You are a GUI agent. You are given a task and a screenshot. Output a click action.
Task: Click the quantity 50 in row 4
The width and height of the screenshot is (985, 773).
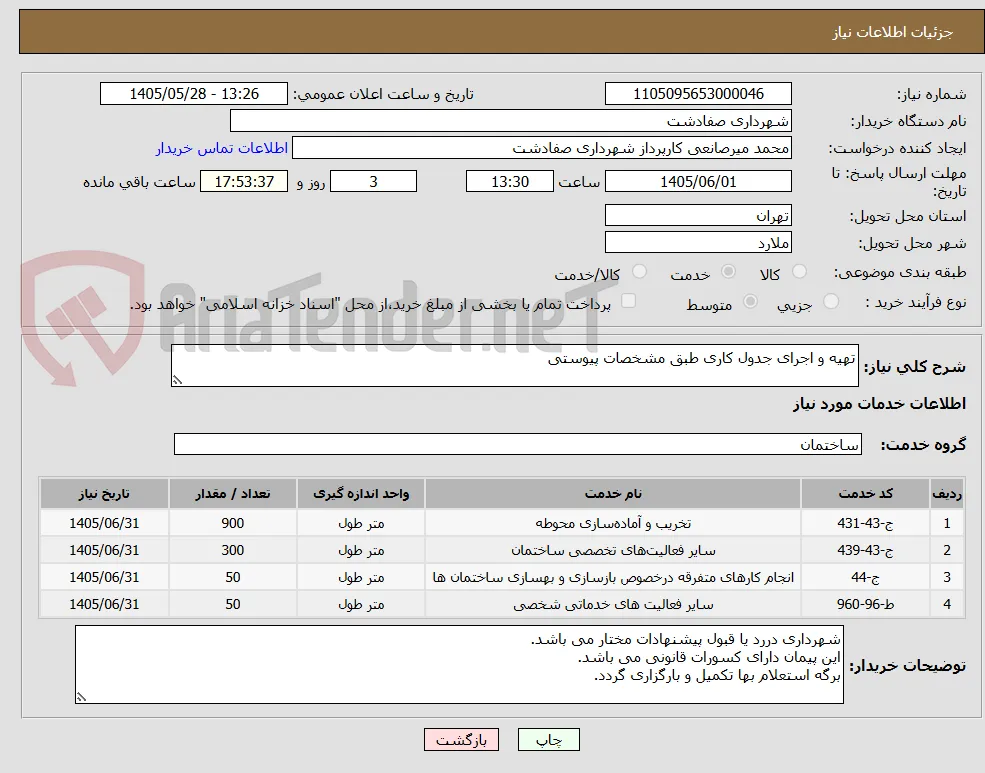pos(232,604)
